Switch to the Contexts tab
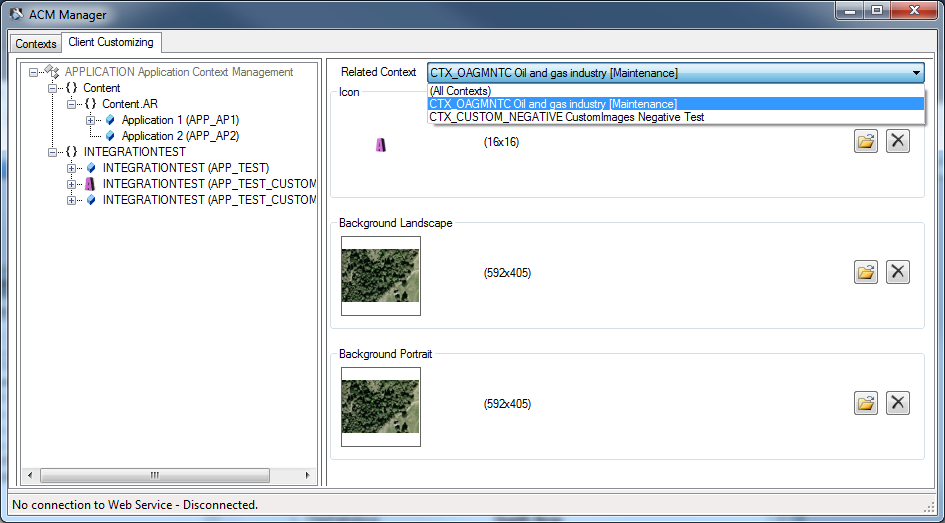 tap(36, 44)
